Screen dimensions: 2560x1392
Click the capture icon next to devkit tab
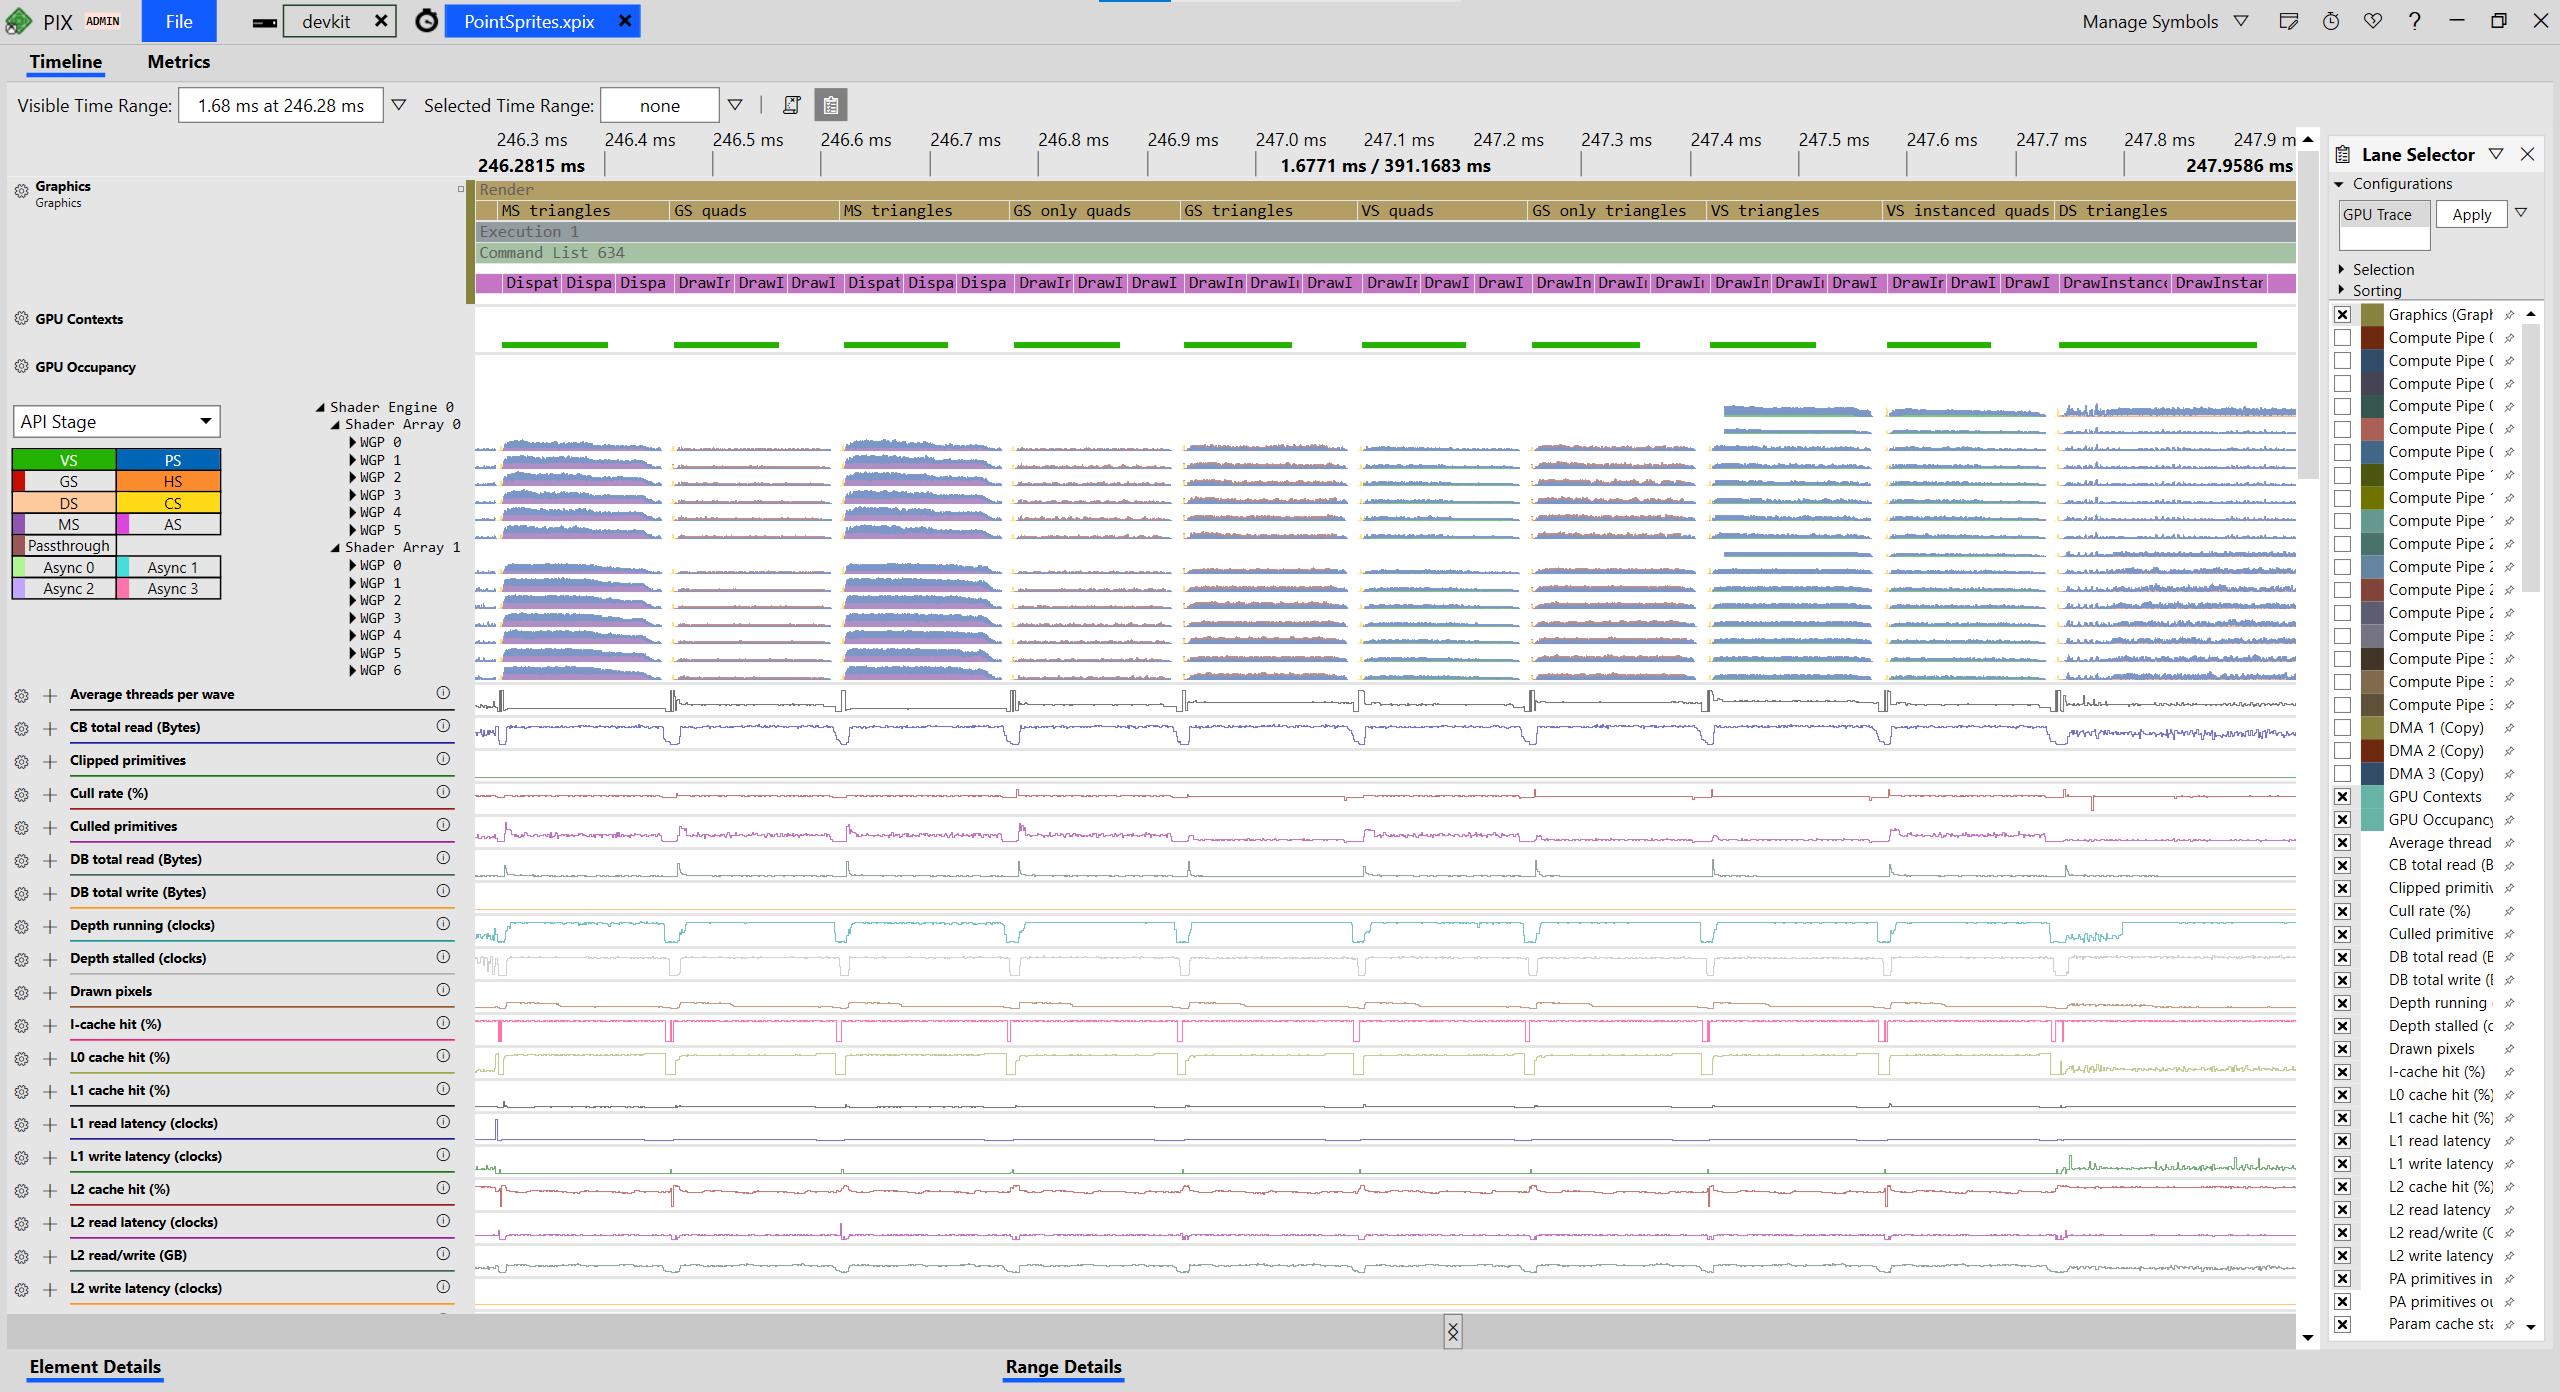[427, 21]
